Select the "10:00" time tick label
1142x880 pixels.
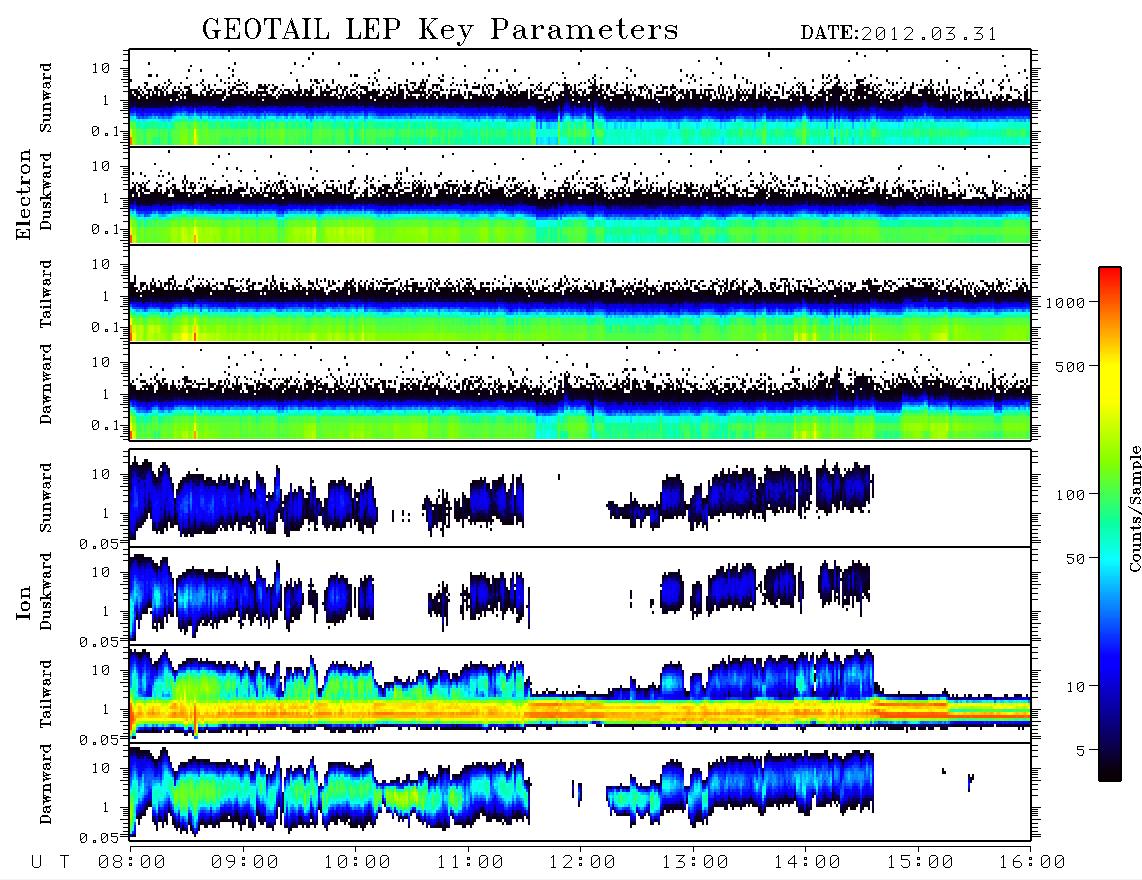click(x=357, y=863)
